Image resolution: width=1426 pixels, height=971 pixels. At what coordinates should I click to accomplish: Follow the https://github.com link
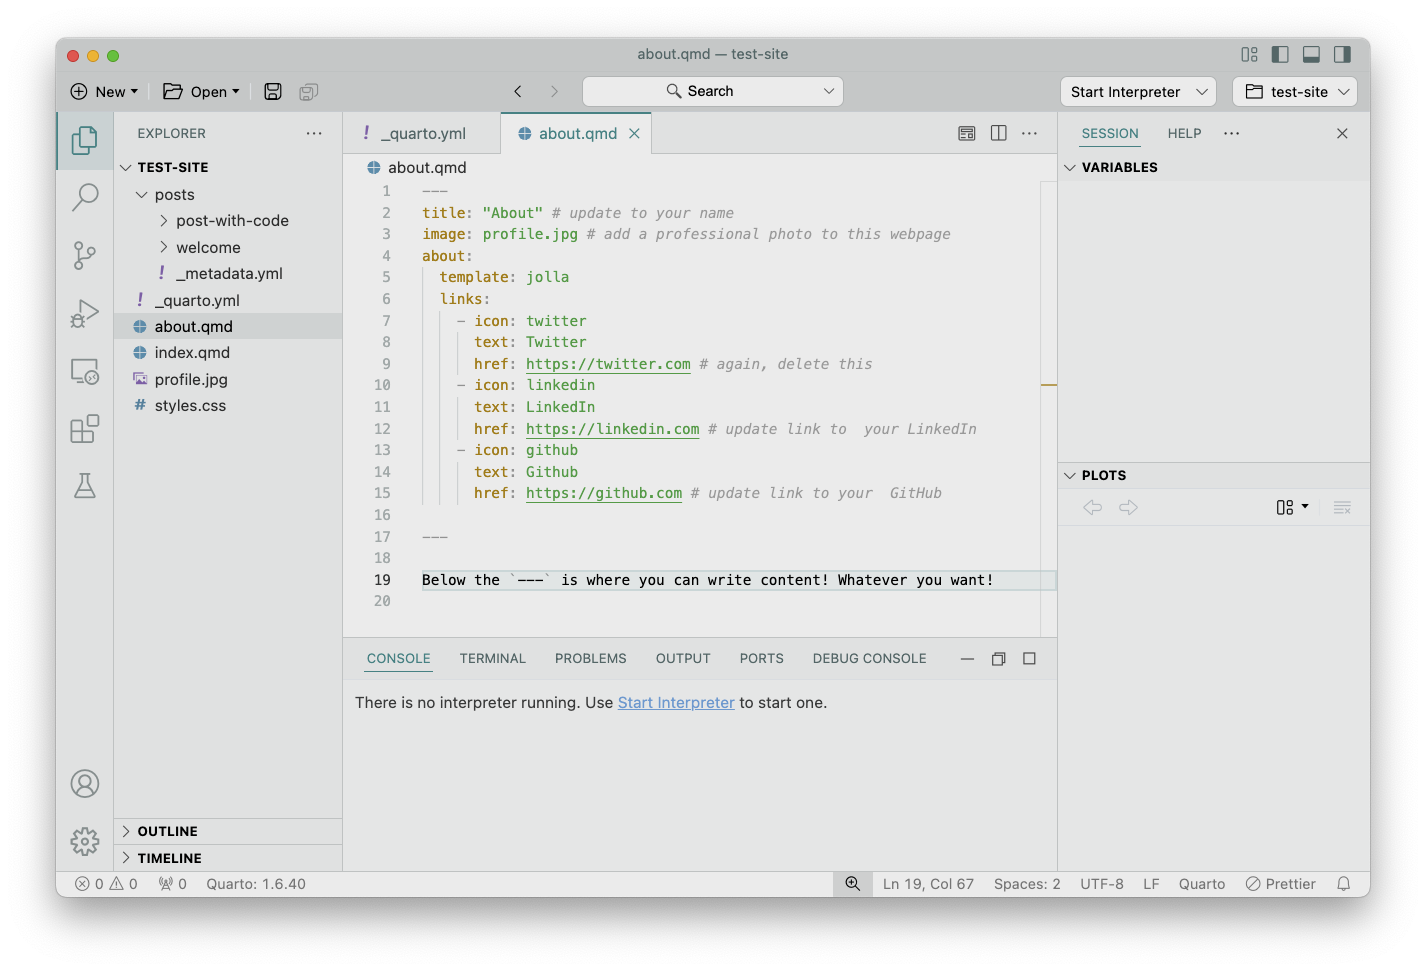604,493
